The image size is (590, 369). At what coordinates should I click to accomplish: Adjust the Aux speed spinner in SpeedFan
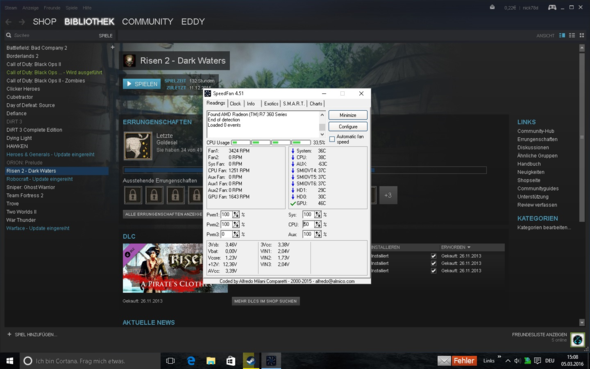pos(318,234)
